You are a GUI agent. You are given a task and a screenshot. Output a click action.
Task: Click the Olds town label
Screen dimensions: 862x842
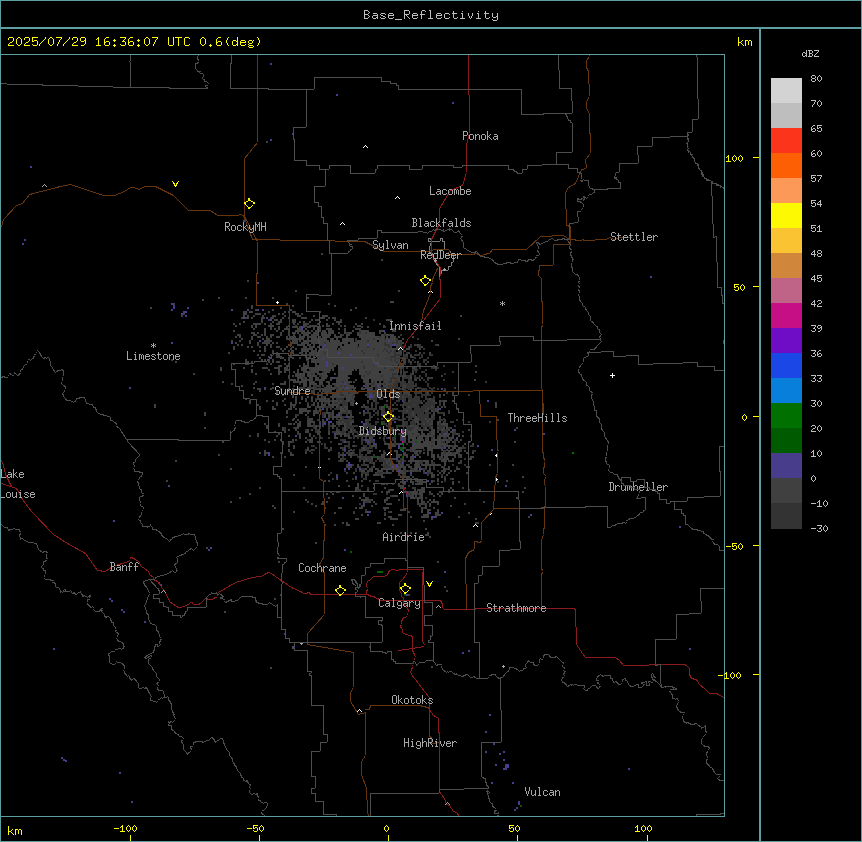click(388, 394)
